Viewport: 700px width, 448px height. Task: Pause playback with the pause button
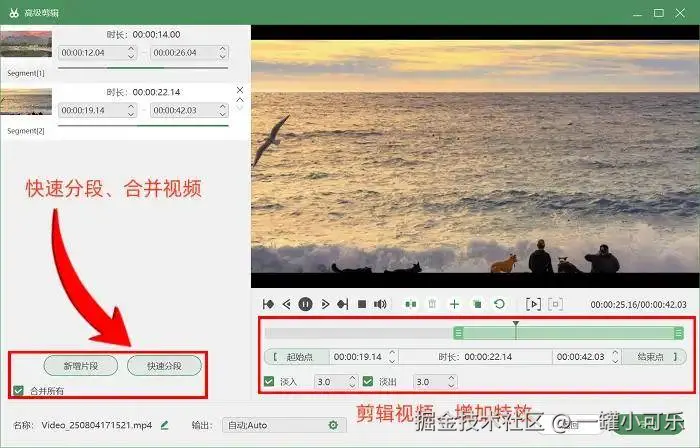[x=305, y=304]
